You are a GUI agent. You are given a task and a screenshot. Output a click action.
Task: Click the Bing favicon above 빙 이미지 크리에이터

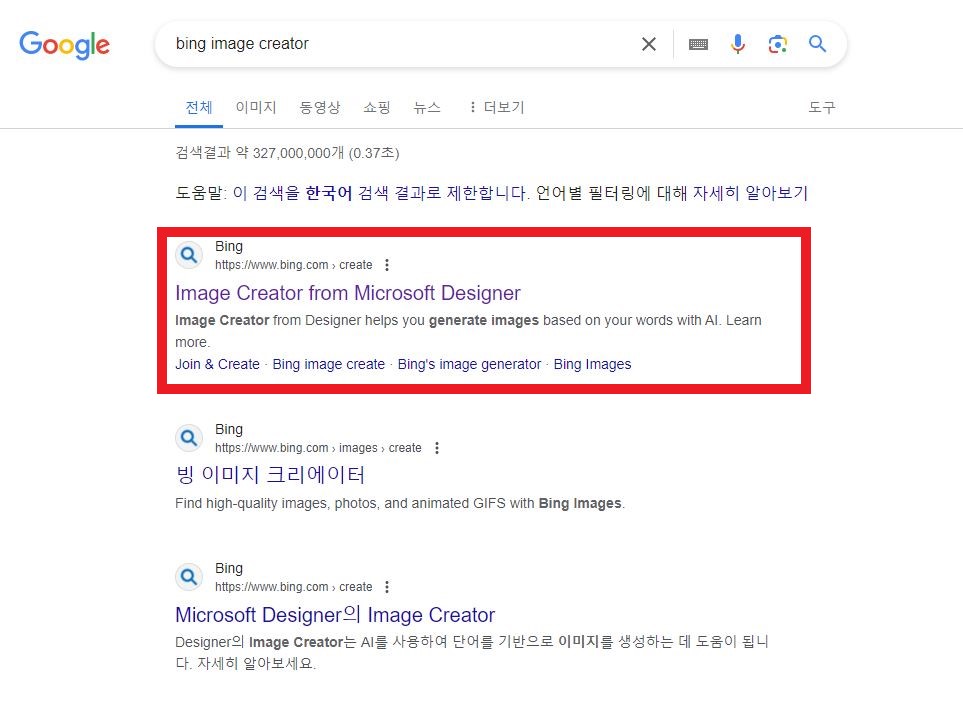[x=189, y=438]
